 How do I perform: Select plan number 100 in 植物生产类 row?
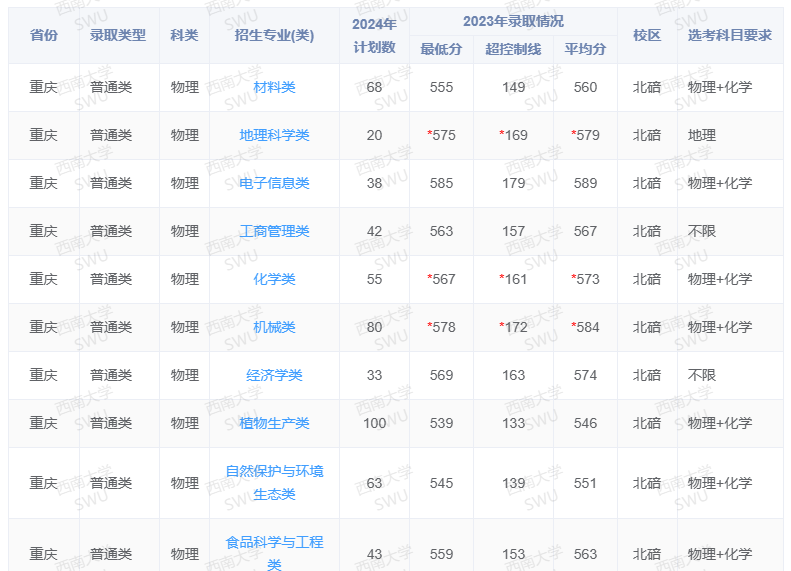click(374, 423)
